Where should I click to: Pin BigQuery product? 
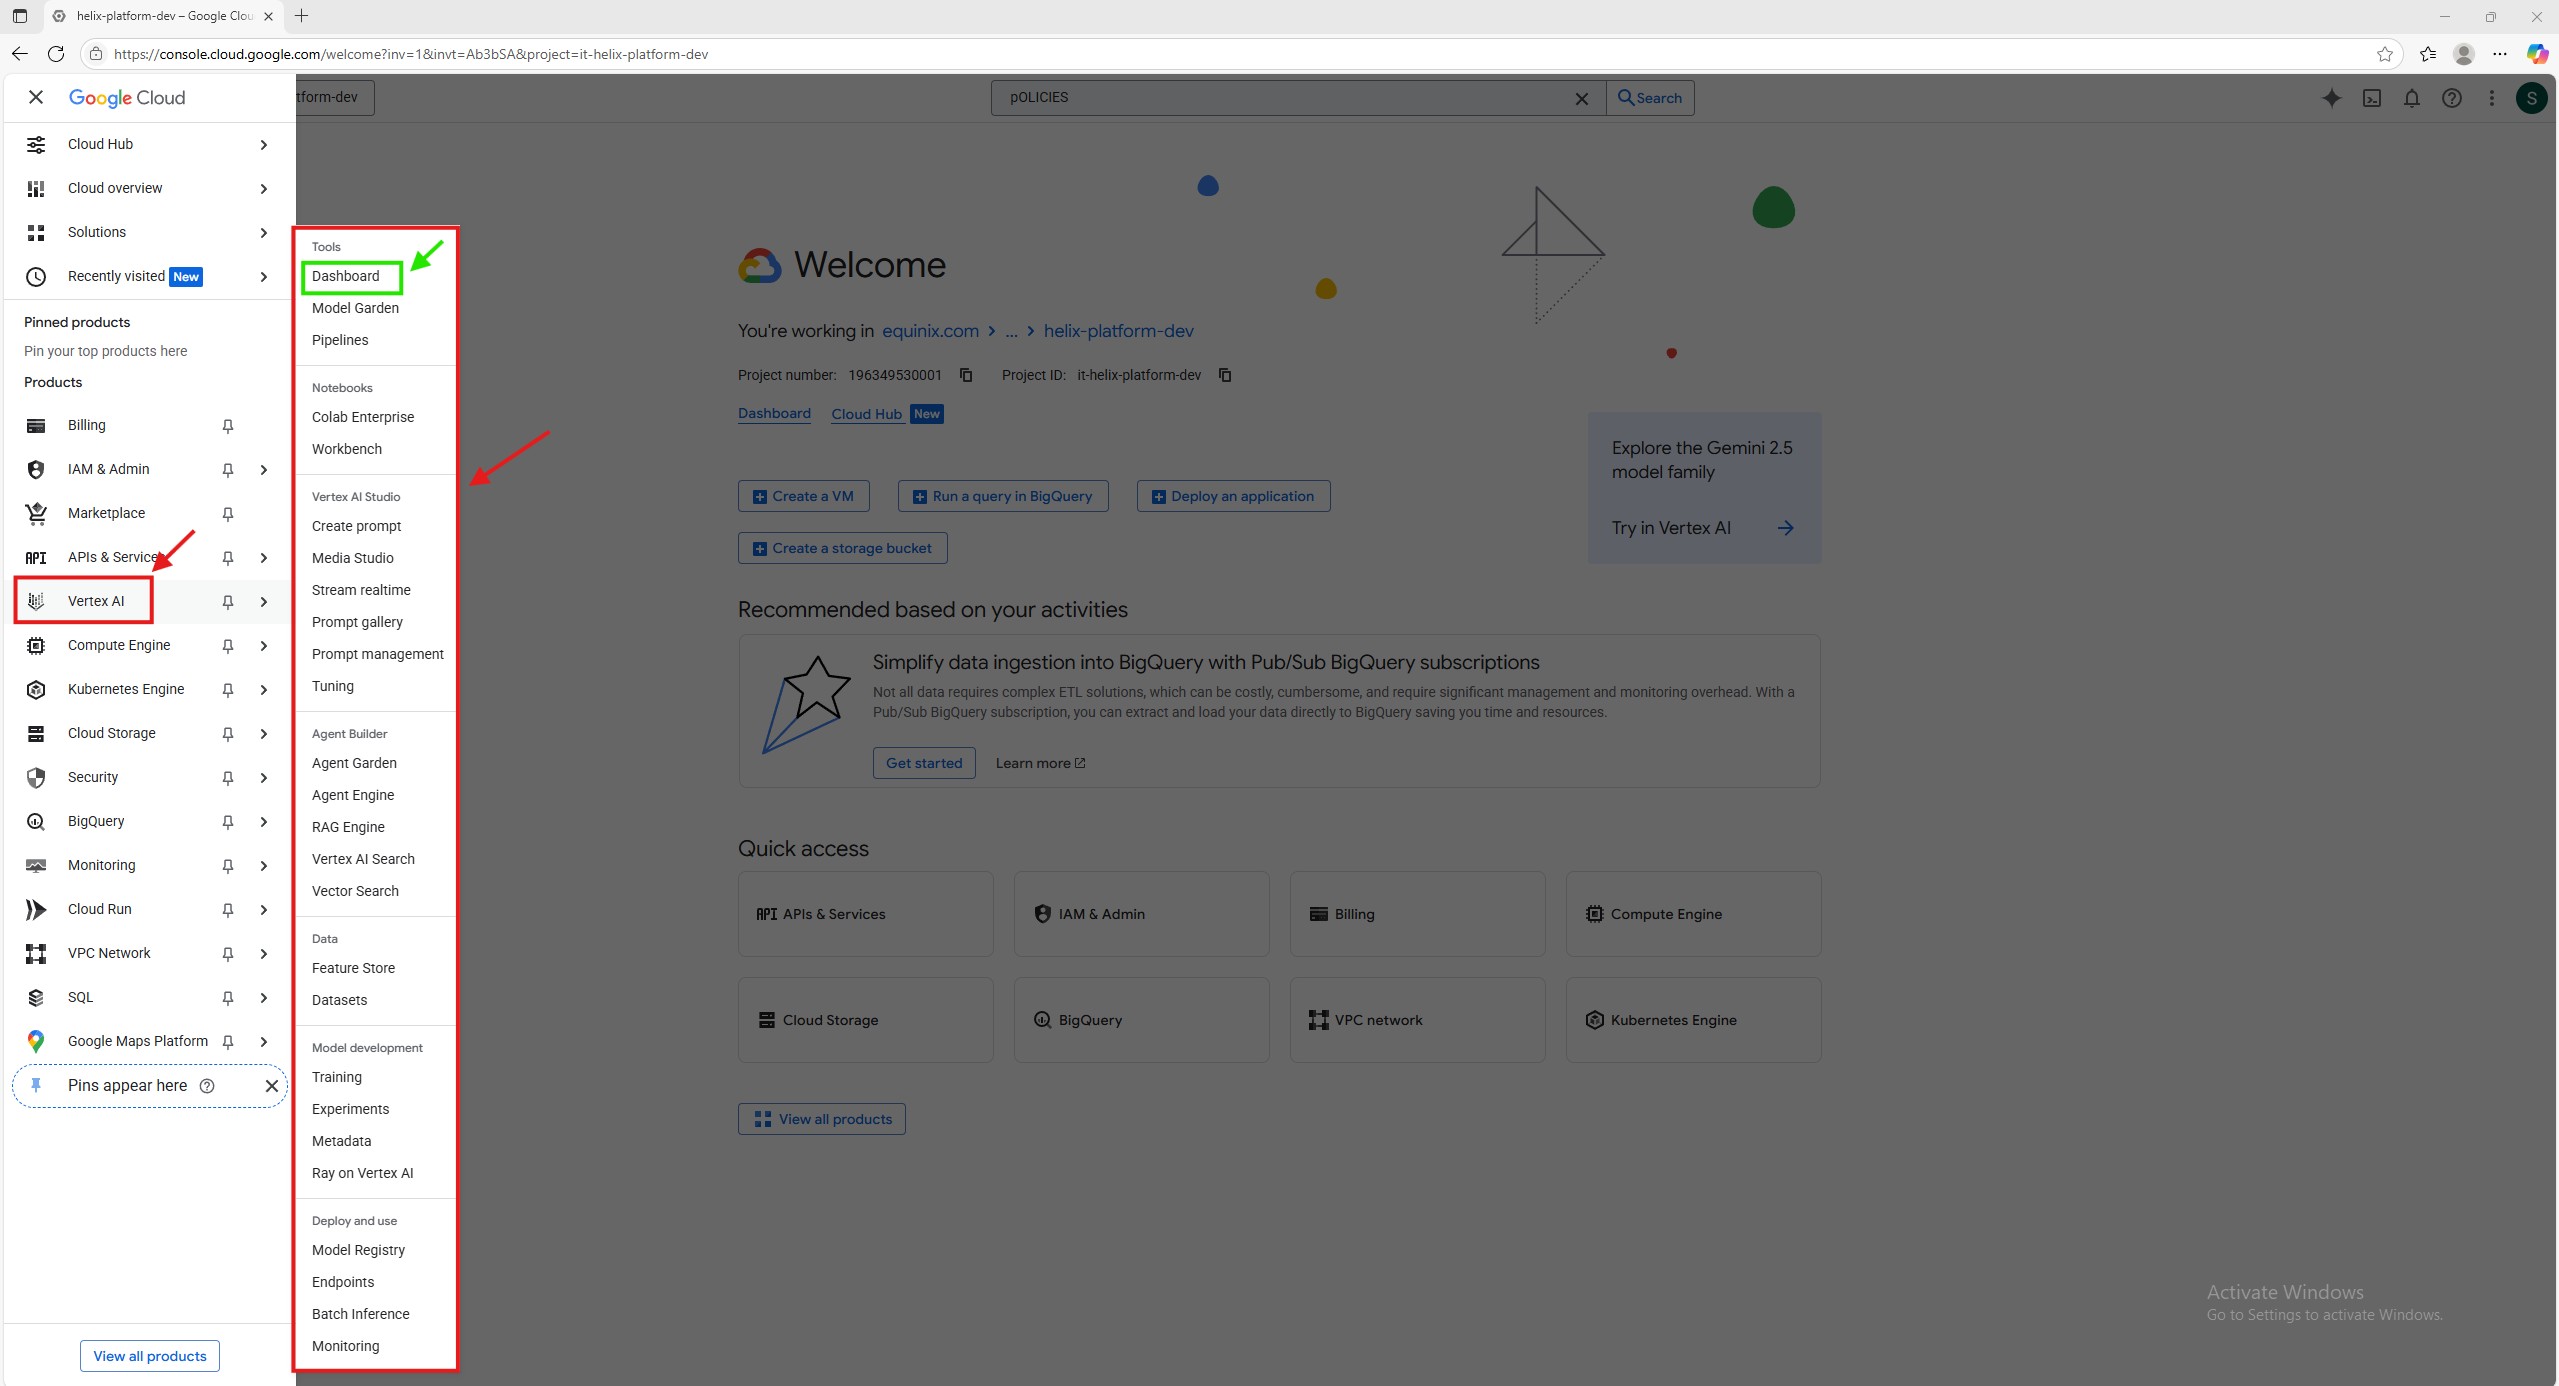228,822
